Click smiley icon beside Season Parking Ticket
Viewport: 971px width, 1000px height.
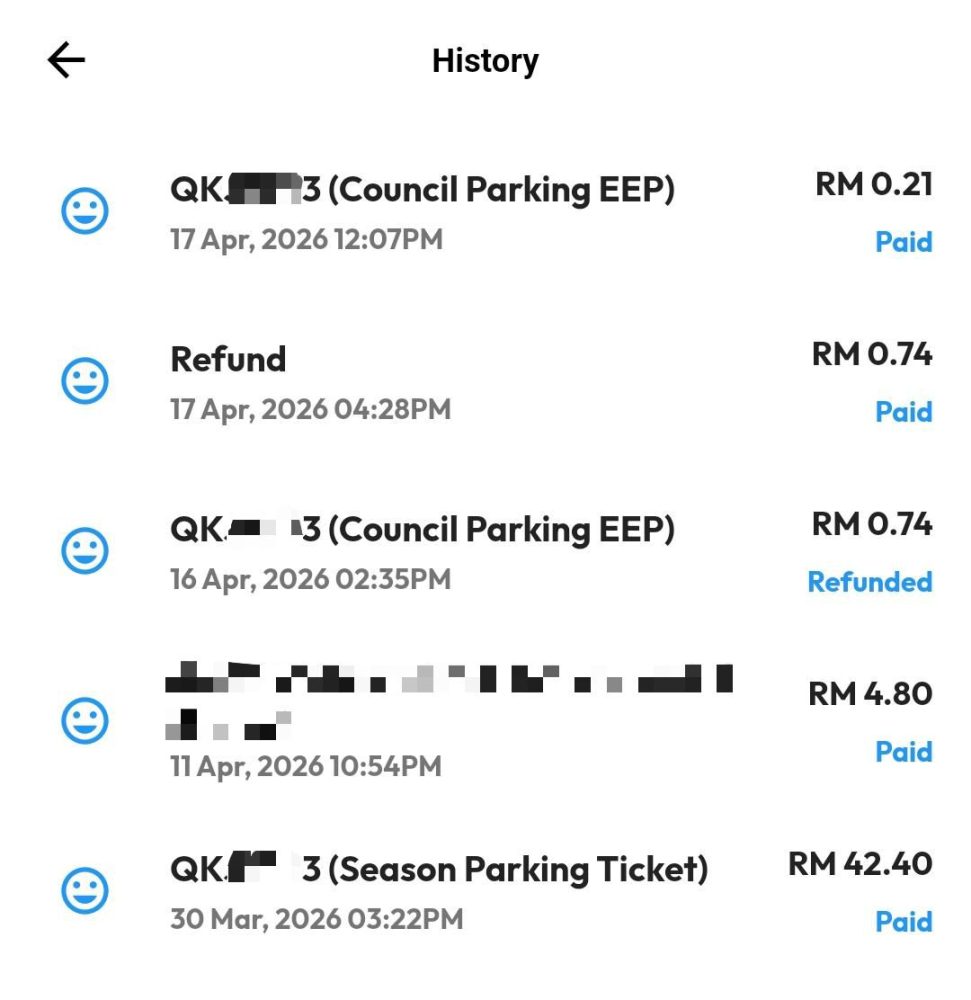(86, 890)
